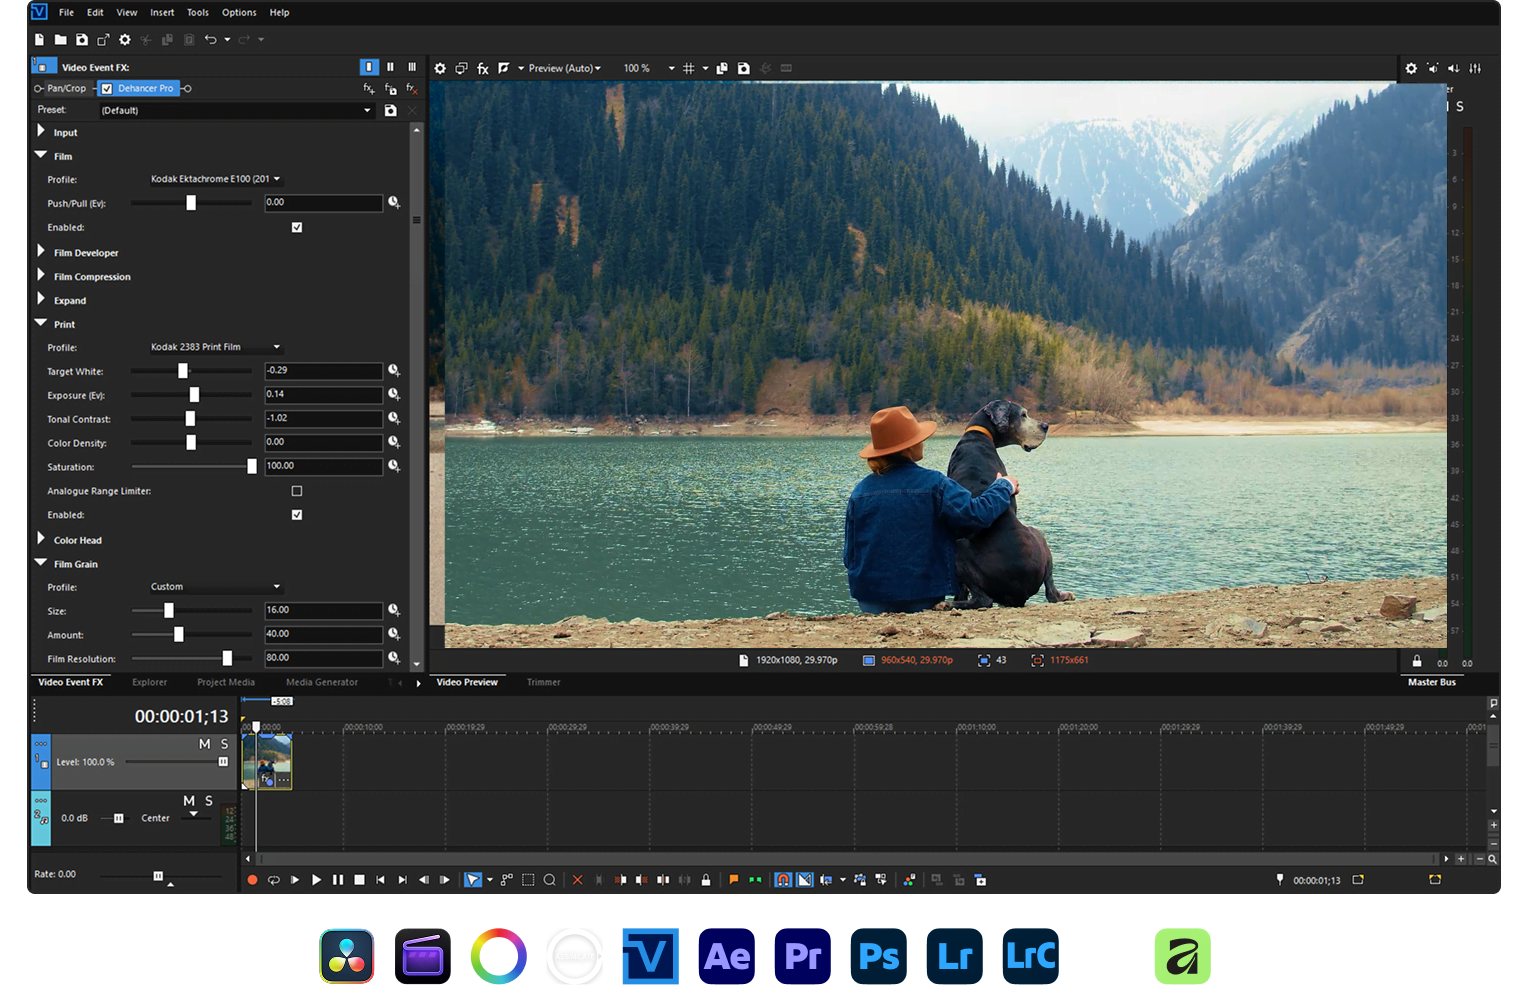Insert marker with orange flag icon
The width and height of the screenshot is (1528, 1001).
coord(734,880)
